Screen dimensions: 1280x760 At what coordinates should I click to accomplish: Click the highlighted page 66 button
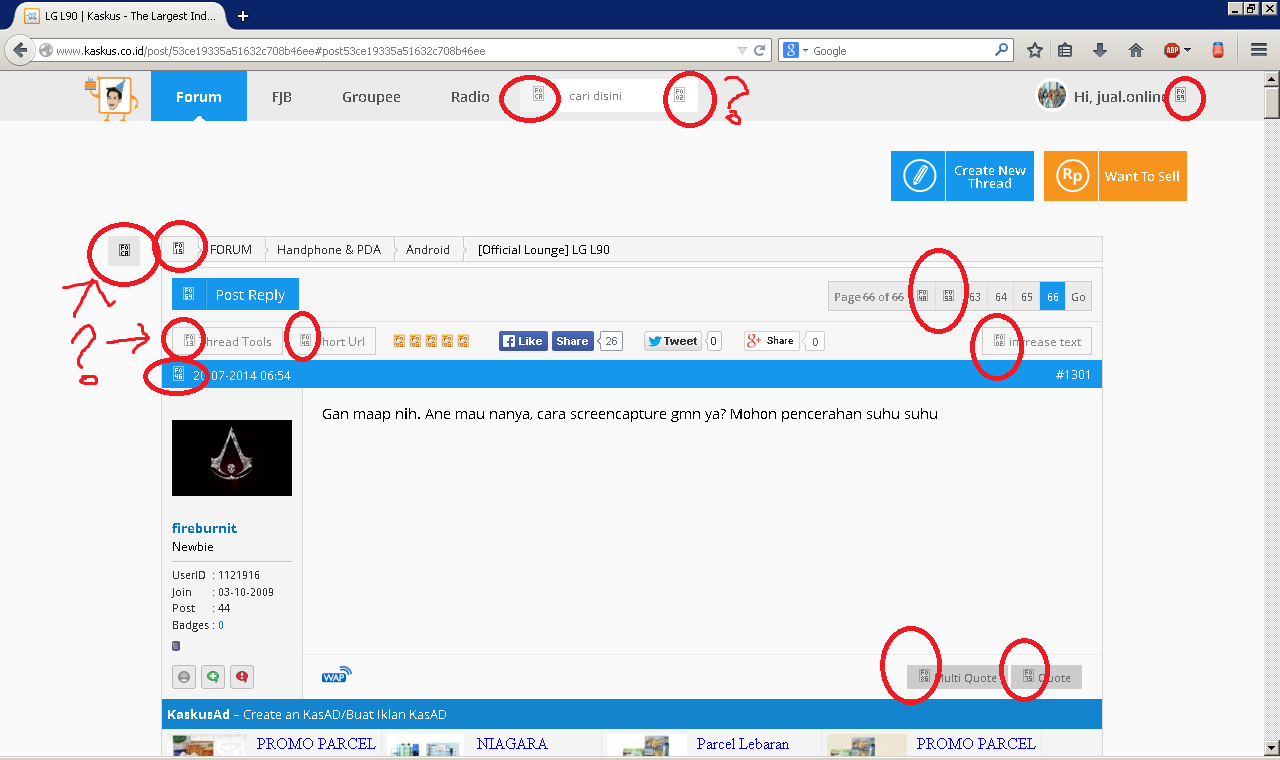tap(1053, 297)
